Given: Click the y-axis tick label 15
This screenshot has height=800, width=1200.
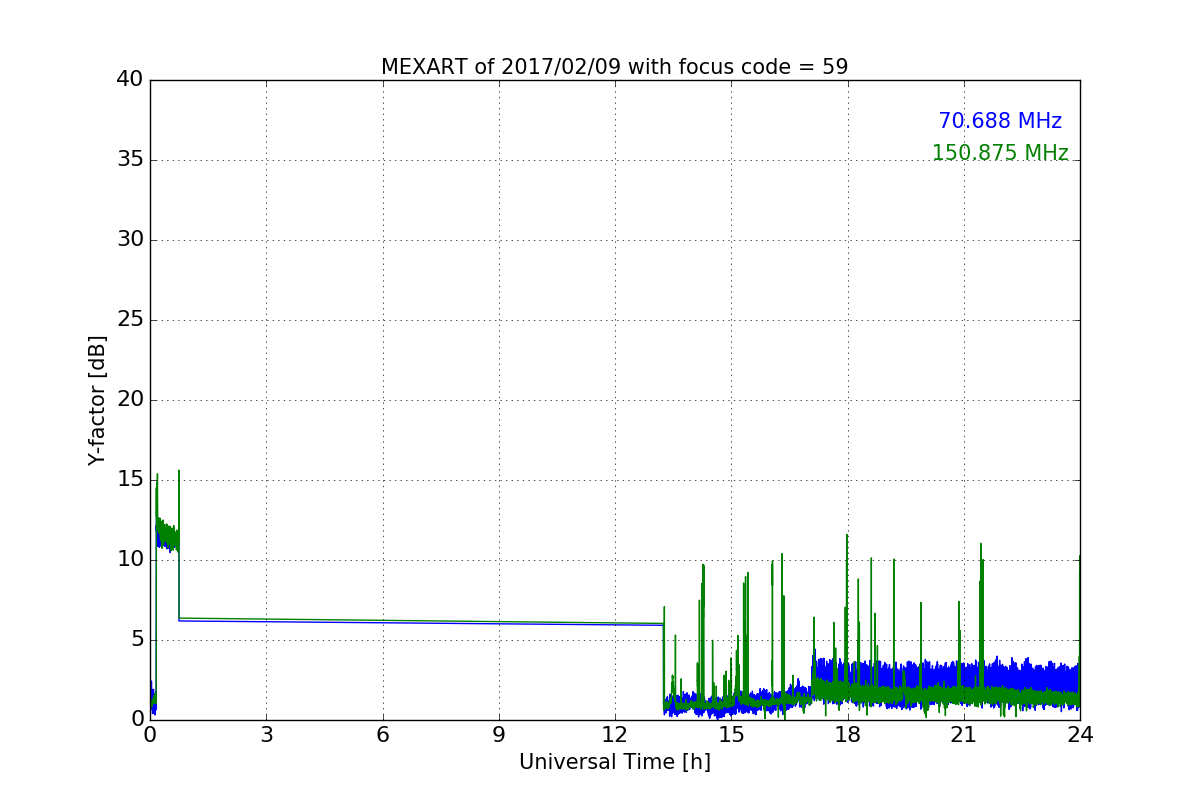Looking at the screenshot, I should click(130, 480).
